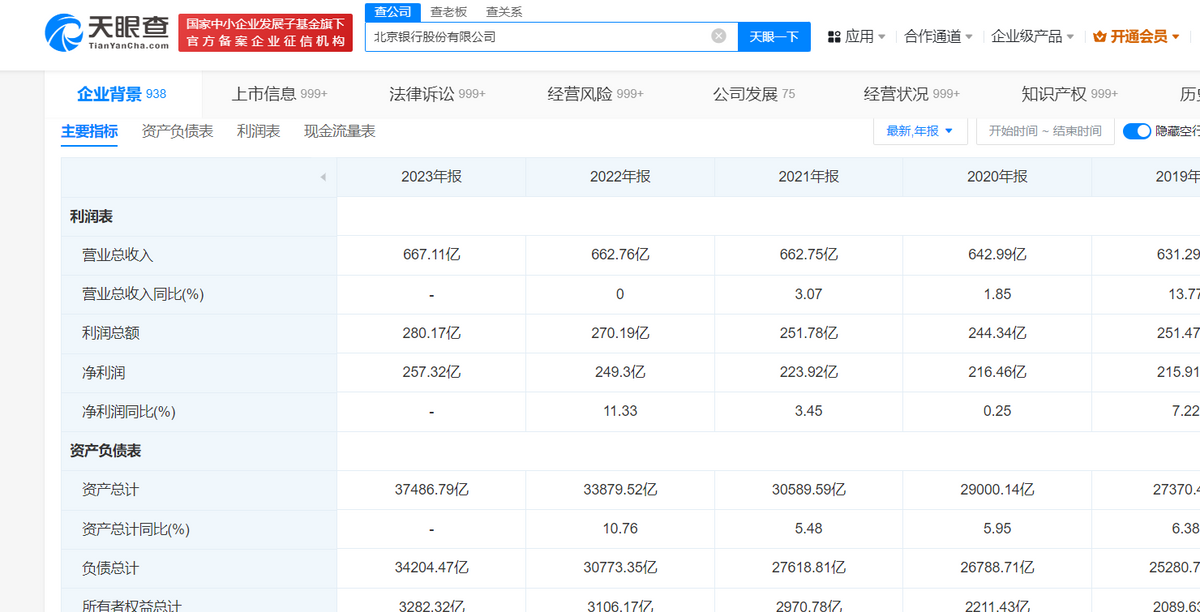Screen dimensions: 1200x612
Task: Click the 利润表 section heading in table
Action: (91, 216)
